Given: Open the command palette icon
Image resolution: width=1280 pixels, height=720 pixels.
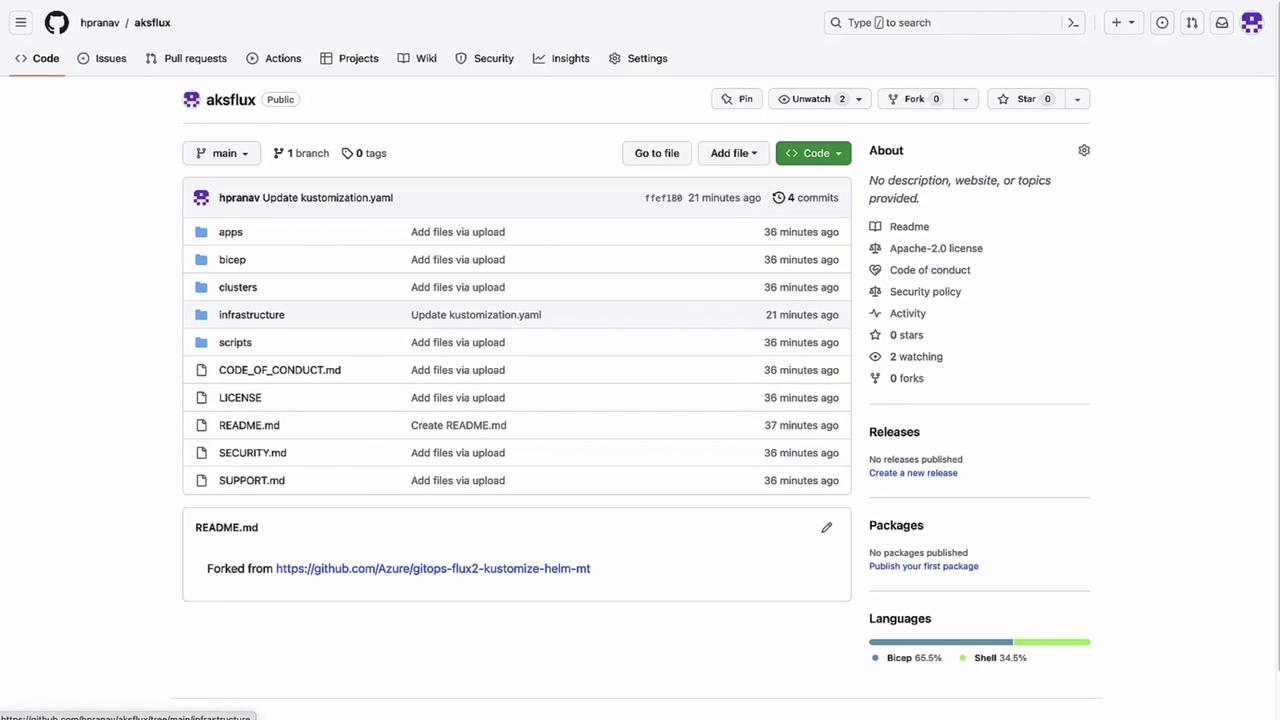Looking at the screenshot, I should coord(1073,22).
